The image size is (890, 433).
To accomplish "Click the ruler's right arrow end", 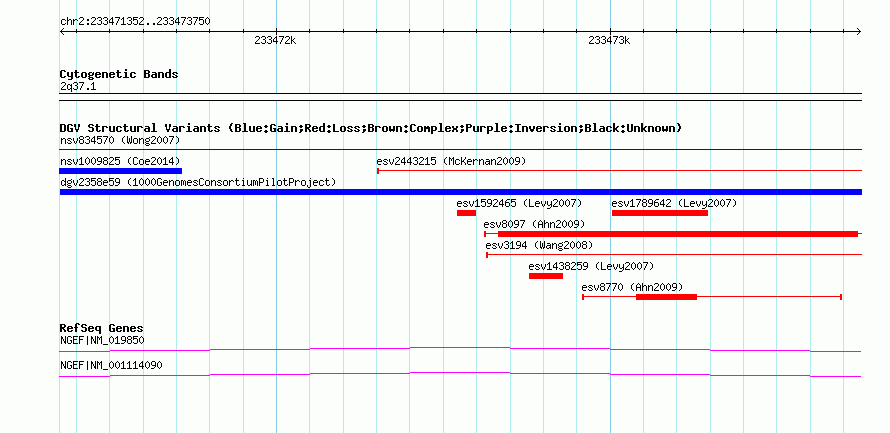I will click(x=859, y=31).
